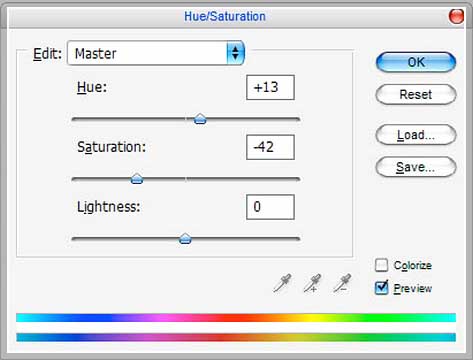The image size is (473, 360).
Task: Enable the Colorize checkbox
Action: (381, 265)
